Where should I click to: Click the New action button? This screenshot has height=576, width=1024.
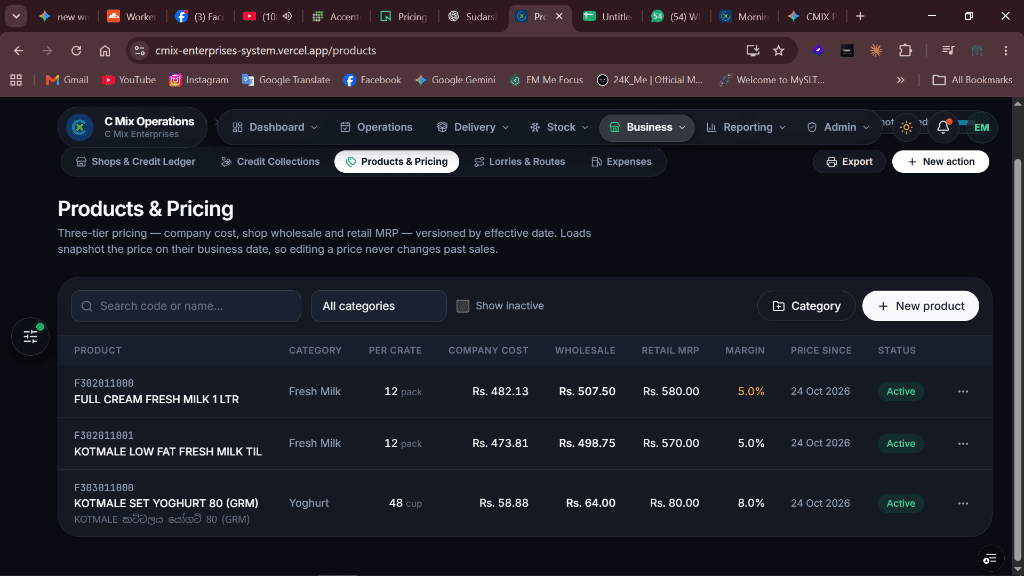click(940, 162)
